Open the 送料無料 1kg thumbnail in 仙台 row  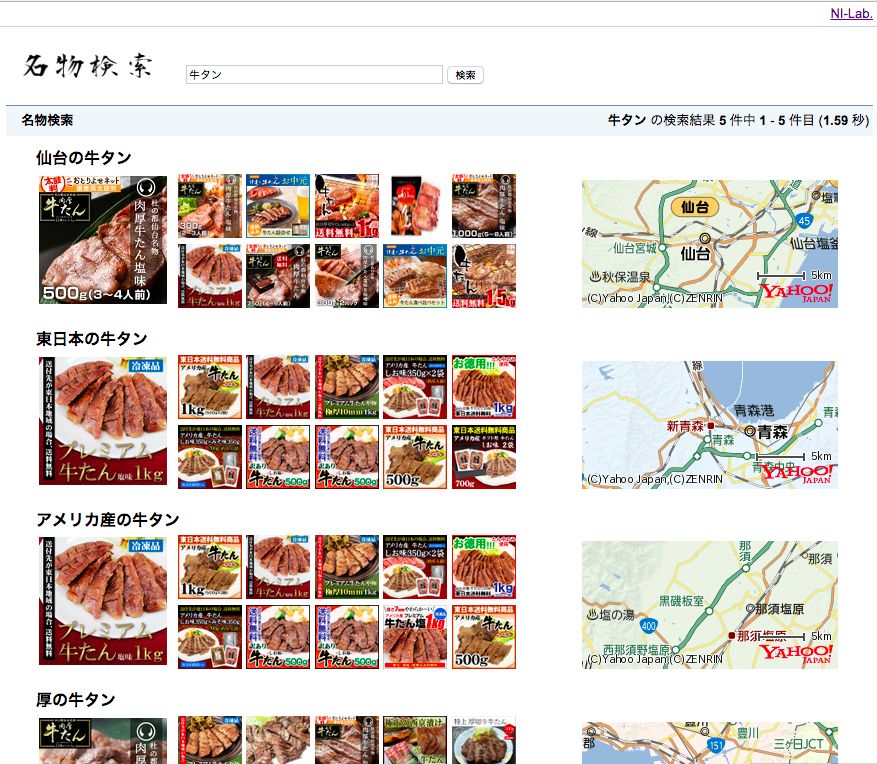pyautogui.click(x=347, y=206)
